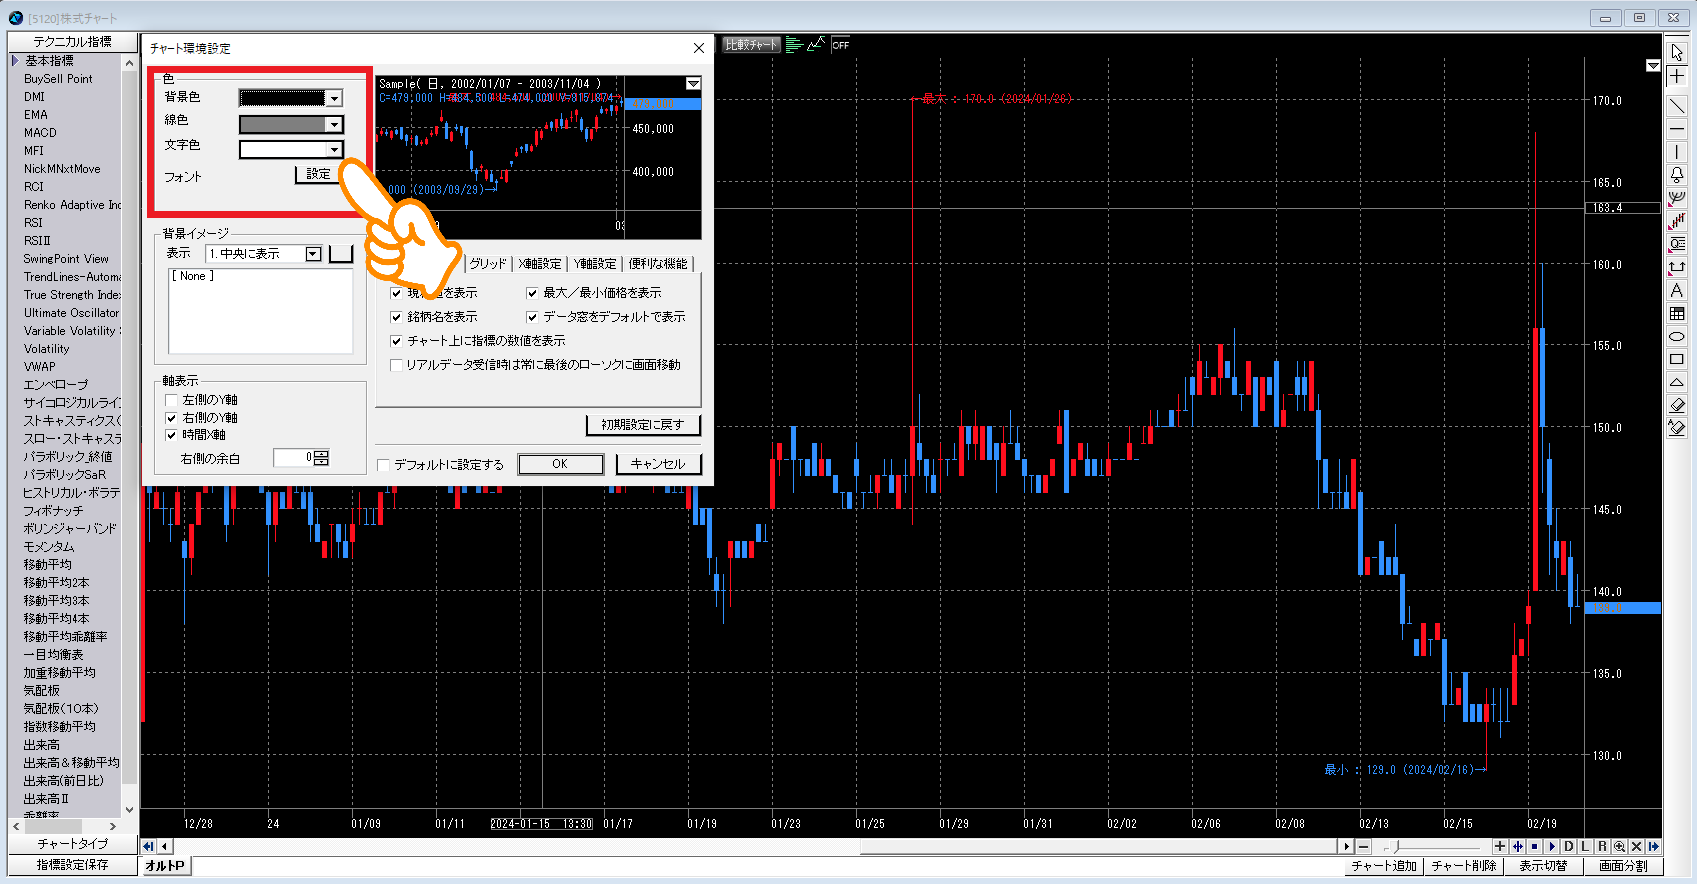Enable リアルデータ受信時 auto-scroll checkbox

click(396, 365)
